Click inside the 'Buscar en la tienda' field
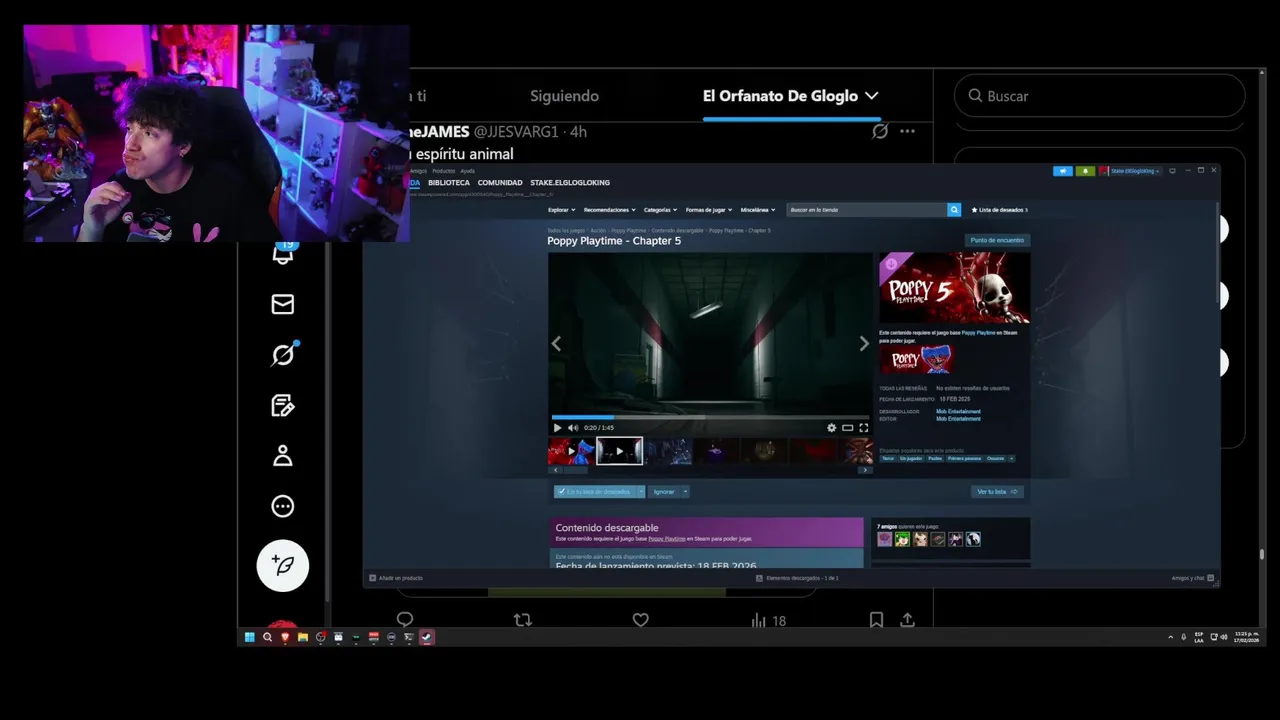Viewport: 1280px width, 720px height. click(866, 210)
